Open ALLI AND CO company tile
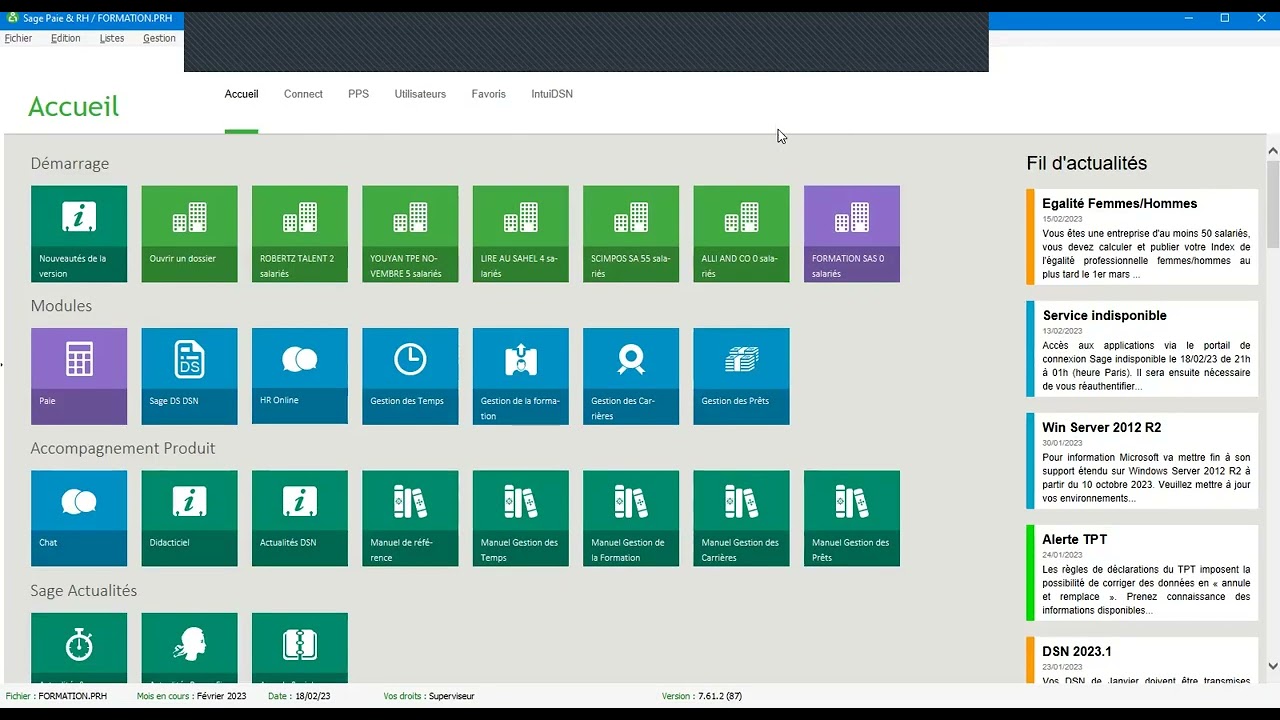This screenshot has width=1280, height=720. (741, 234)
